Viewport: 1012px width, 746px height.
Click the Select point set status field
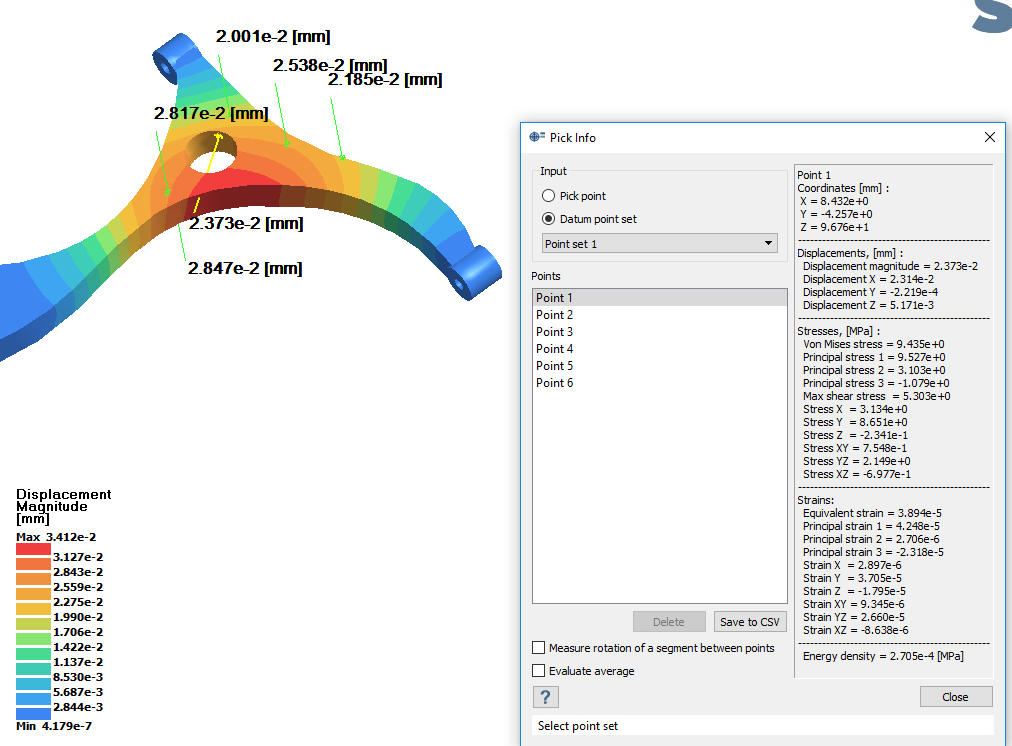(764, 726)
